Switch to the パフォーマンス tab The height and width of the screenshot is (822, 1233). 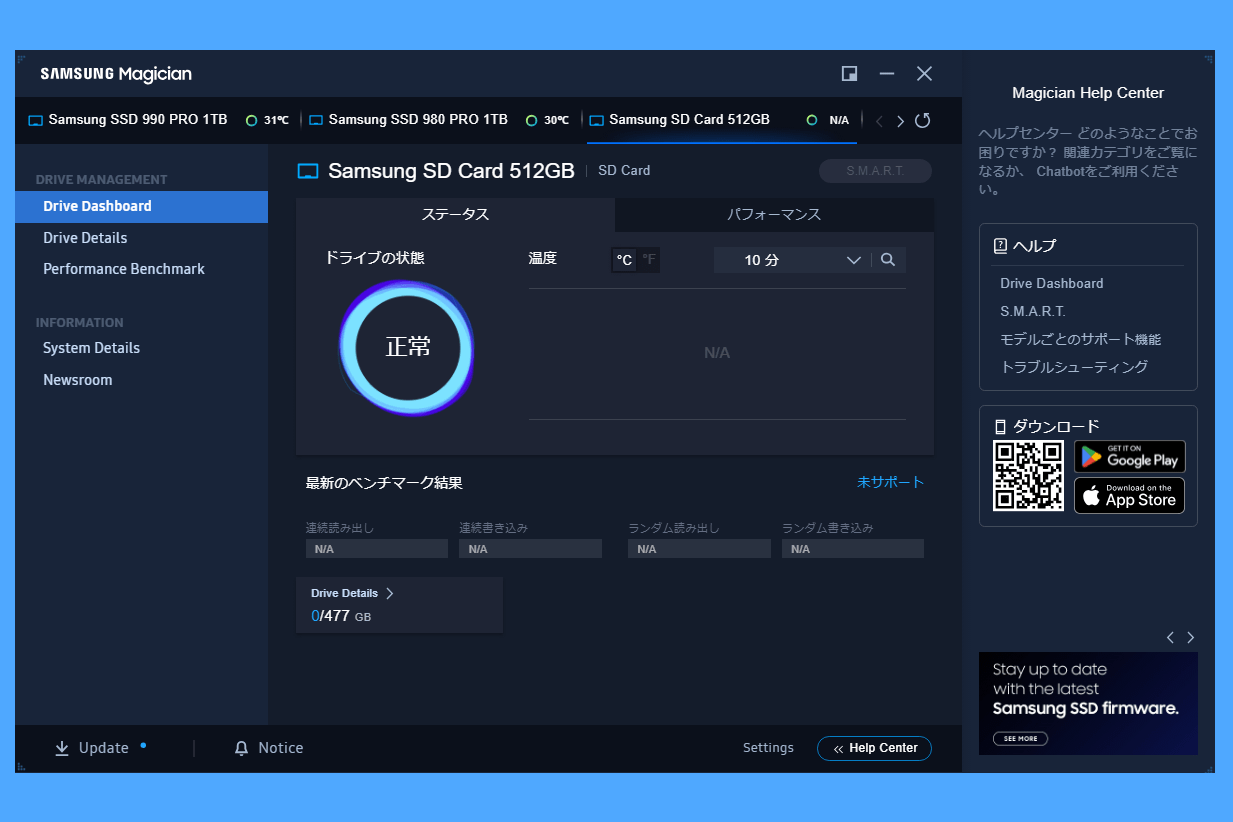tap(774, 215)
